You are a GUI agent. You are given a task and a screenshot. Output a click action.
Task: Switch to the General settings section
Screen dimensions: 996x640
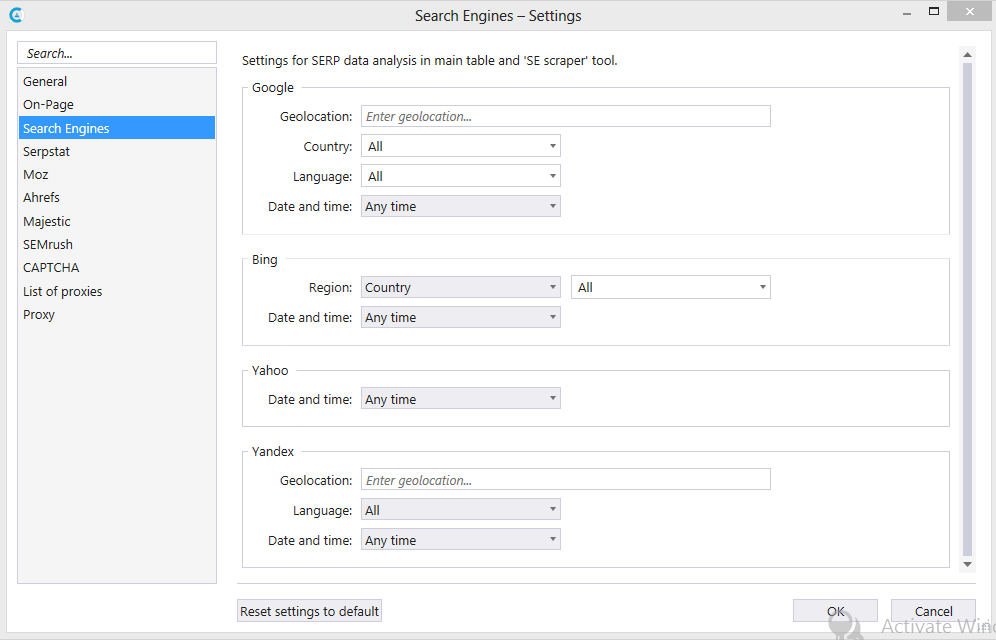[x=45, y=81]
